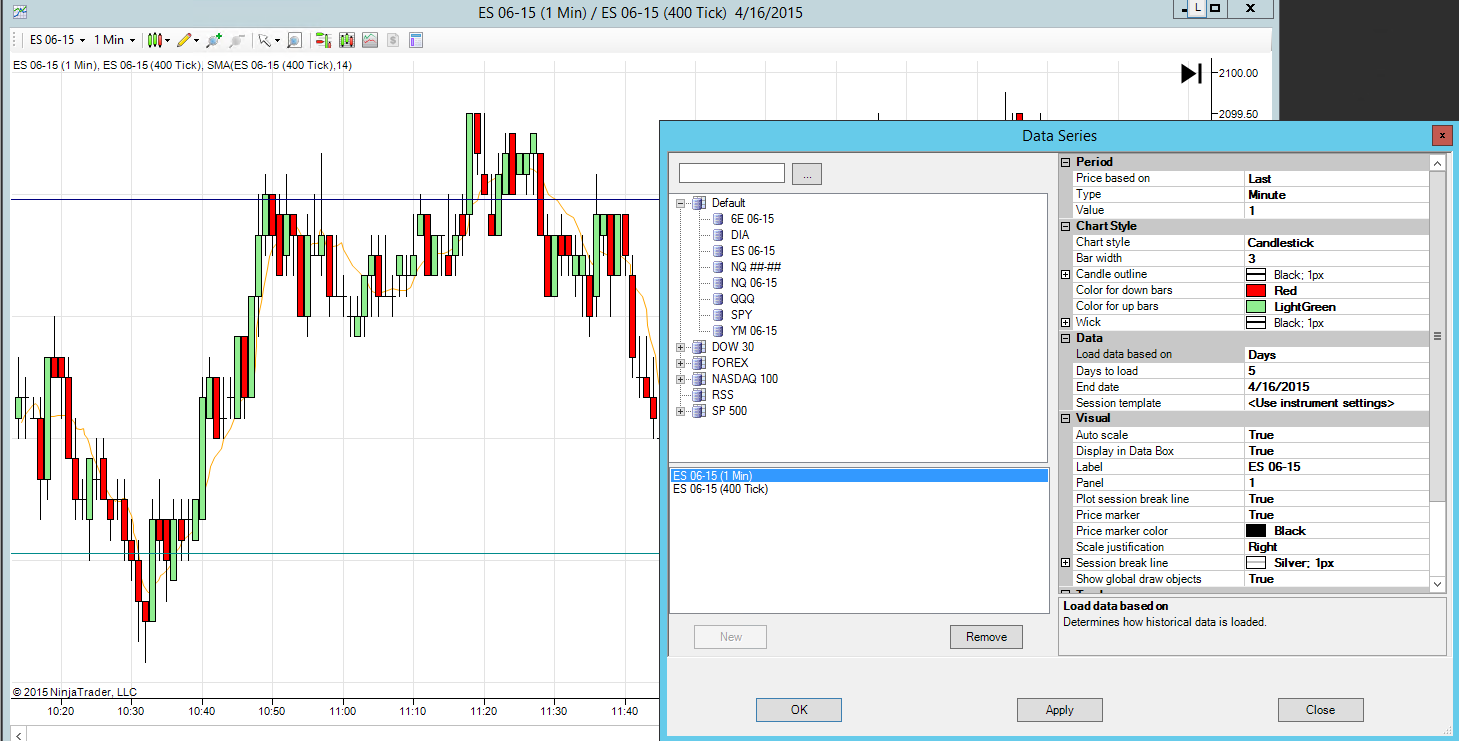The image size is (1459, 741).
Task: Open the chart style candlestick toolbar icon
Action: click(154, 40)
